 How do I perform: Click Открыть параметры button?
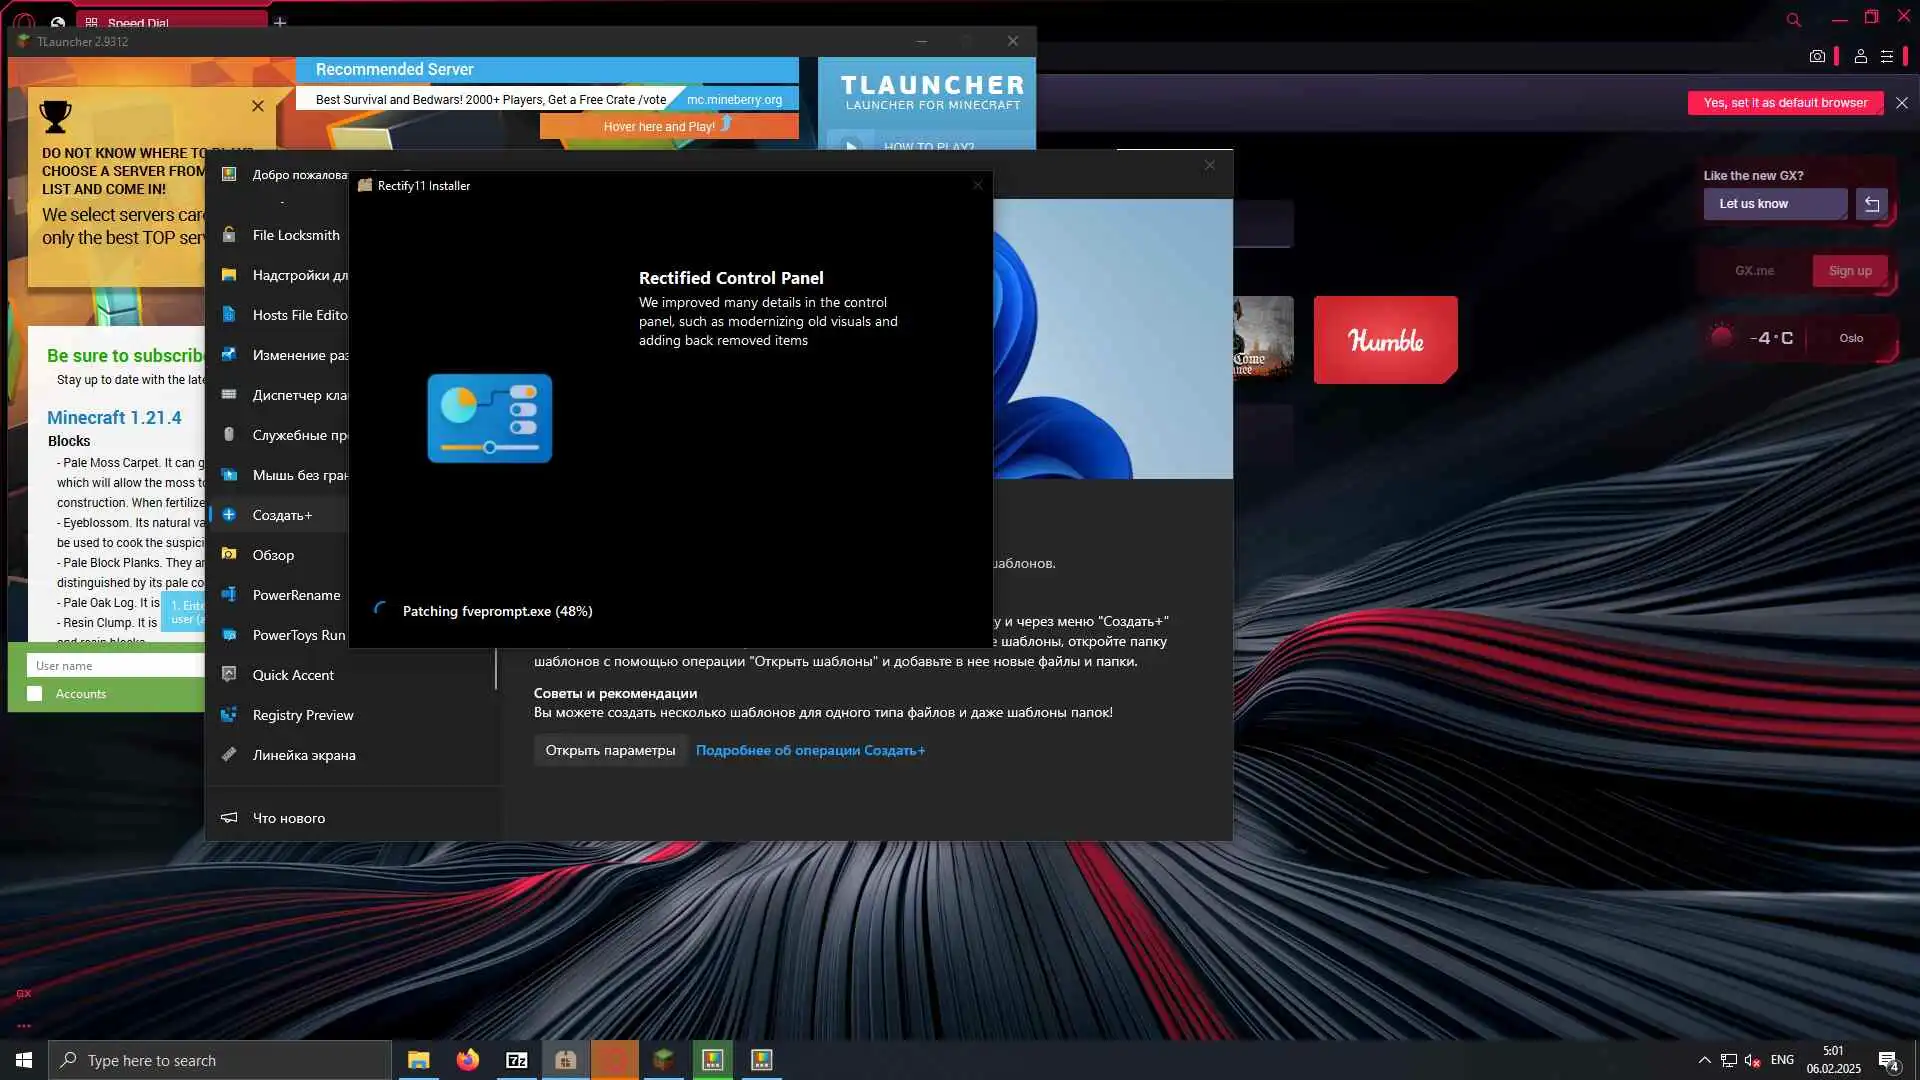[x=610, y=750]
